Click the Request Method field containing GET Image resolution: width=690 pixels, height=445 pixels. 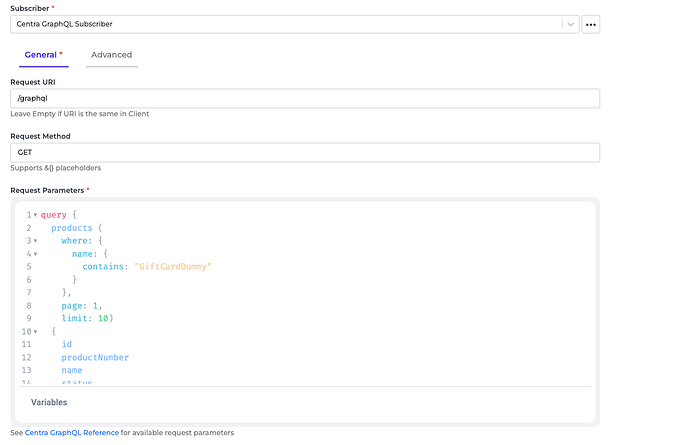click(x=305, y=152)
